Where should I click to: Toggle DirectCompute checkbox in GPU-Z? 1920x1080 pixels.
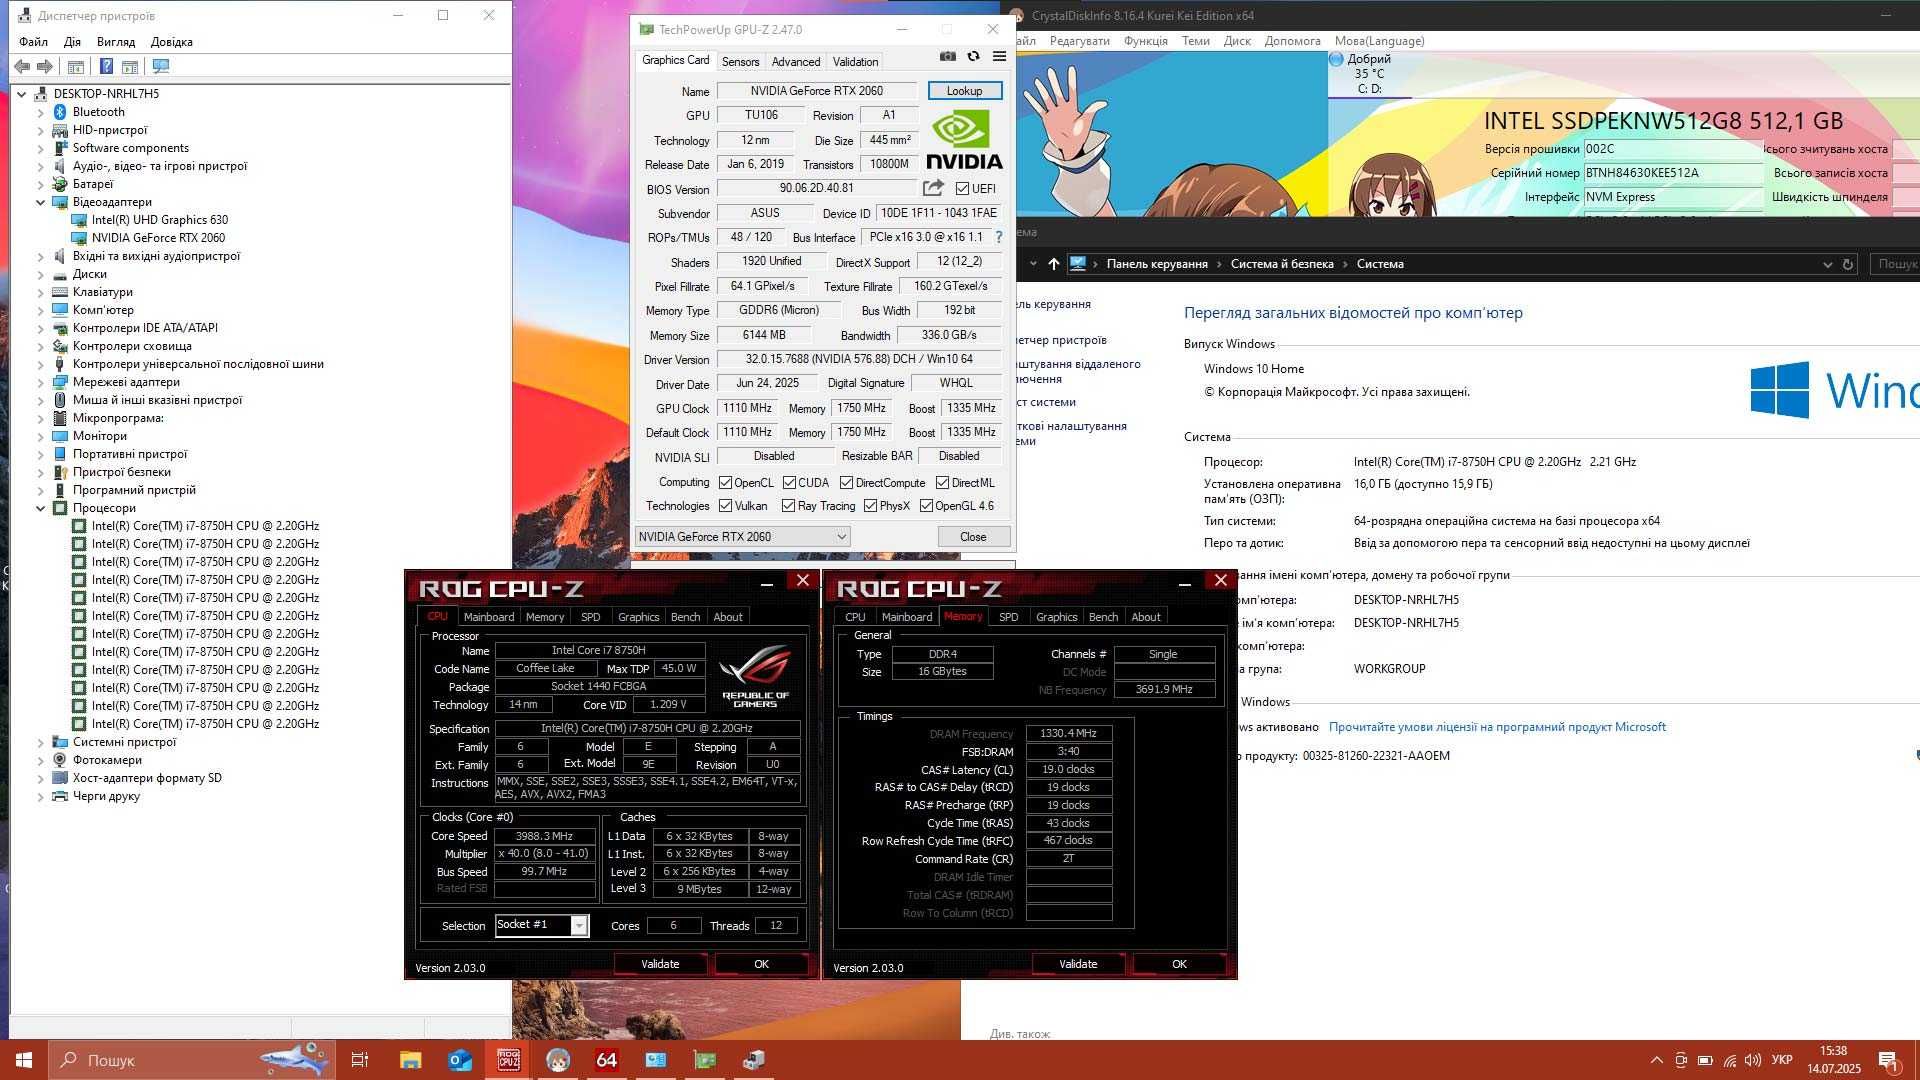(x=846, y=482)
